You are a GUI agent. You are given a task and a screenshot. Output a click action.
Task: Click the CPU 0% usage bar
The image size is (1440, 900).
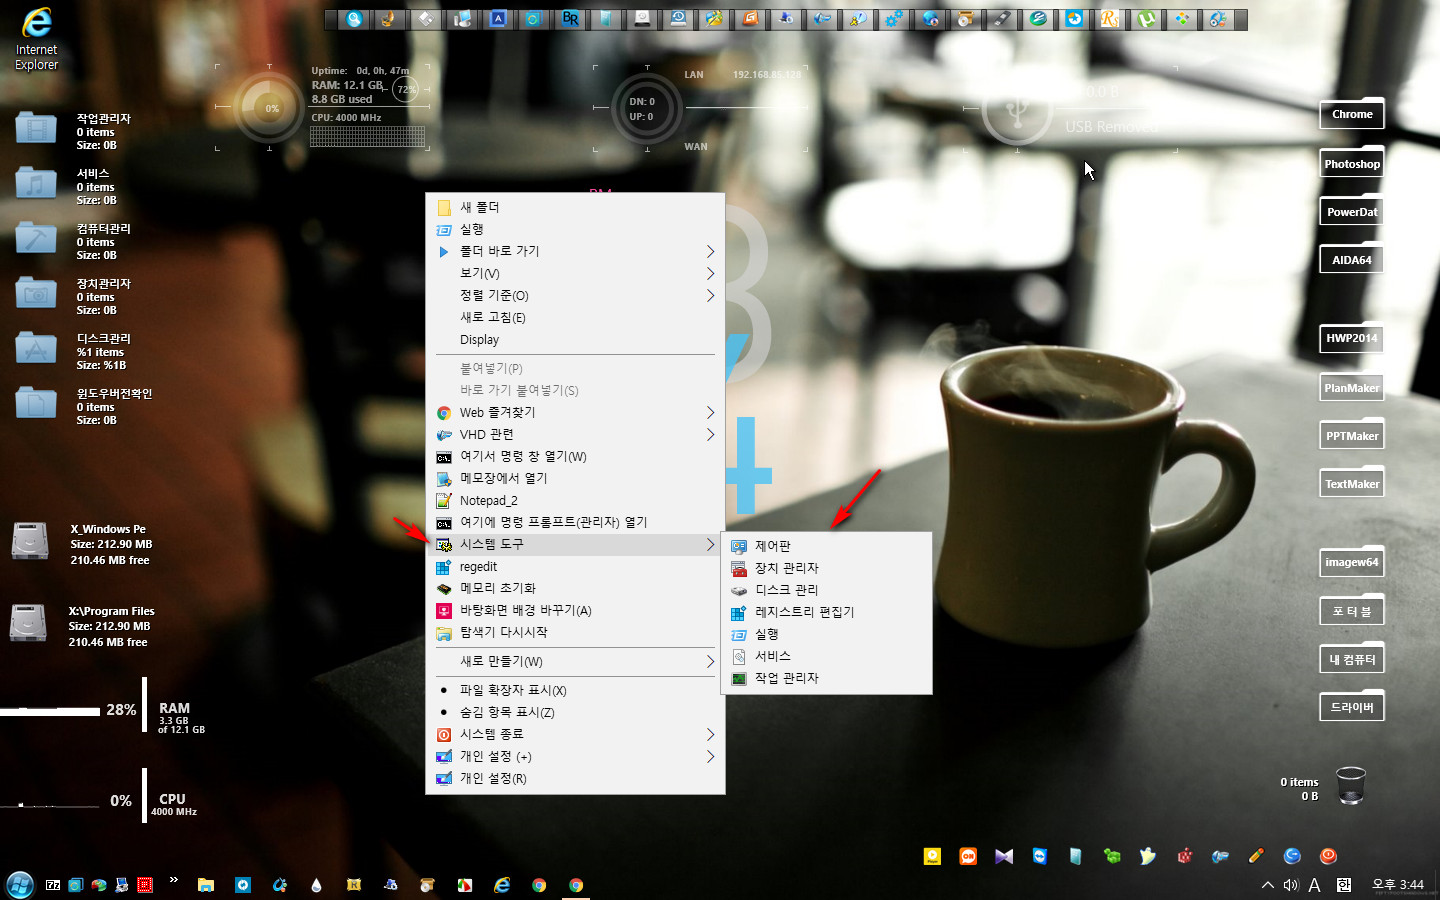coord(50,804)
